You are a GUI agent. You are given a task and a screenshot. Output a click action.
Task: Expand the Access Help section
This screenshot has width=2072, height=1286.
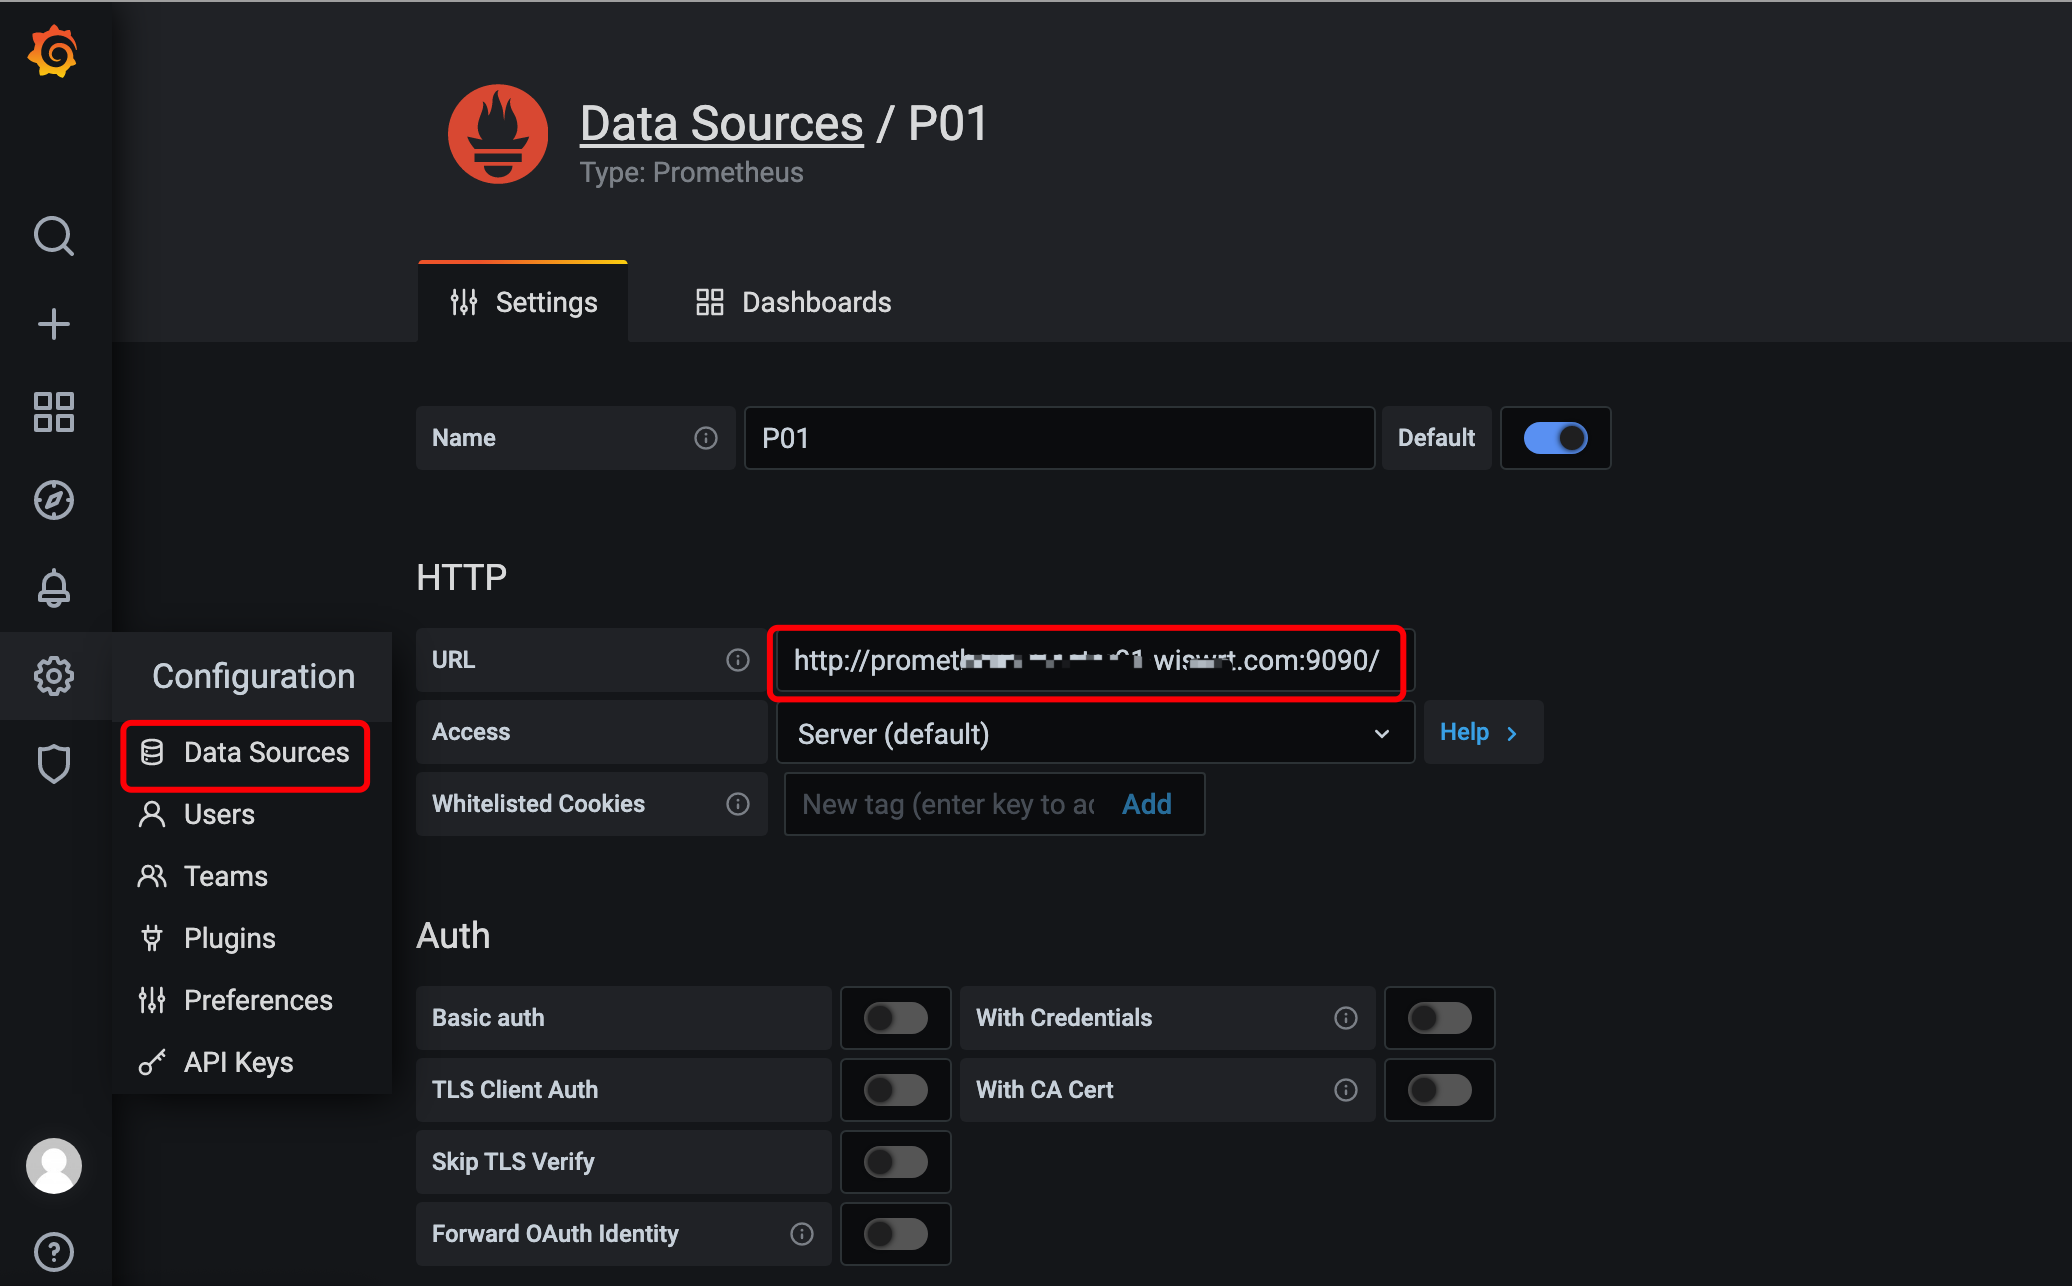(1483, 732)
